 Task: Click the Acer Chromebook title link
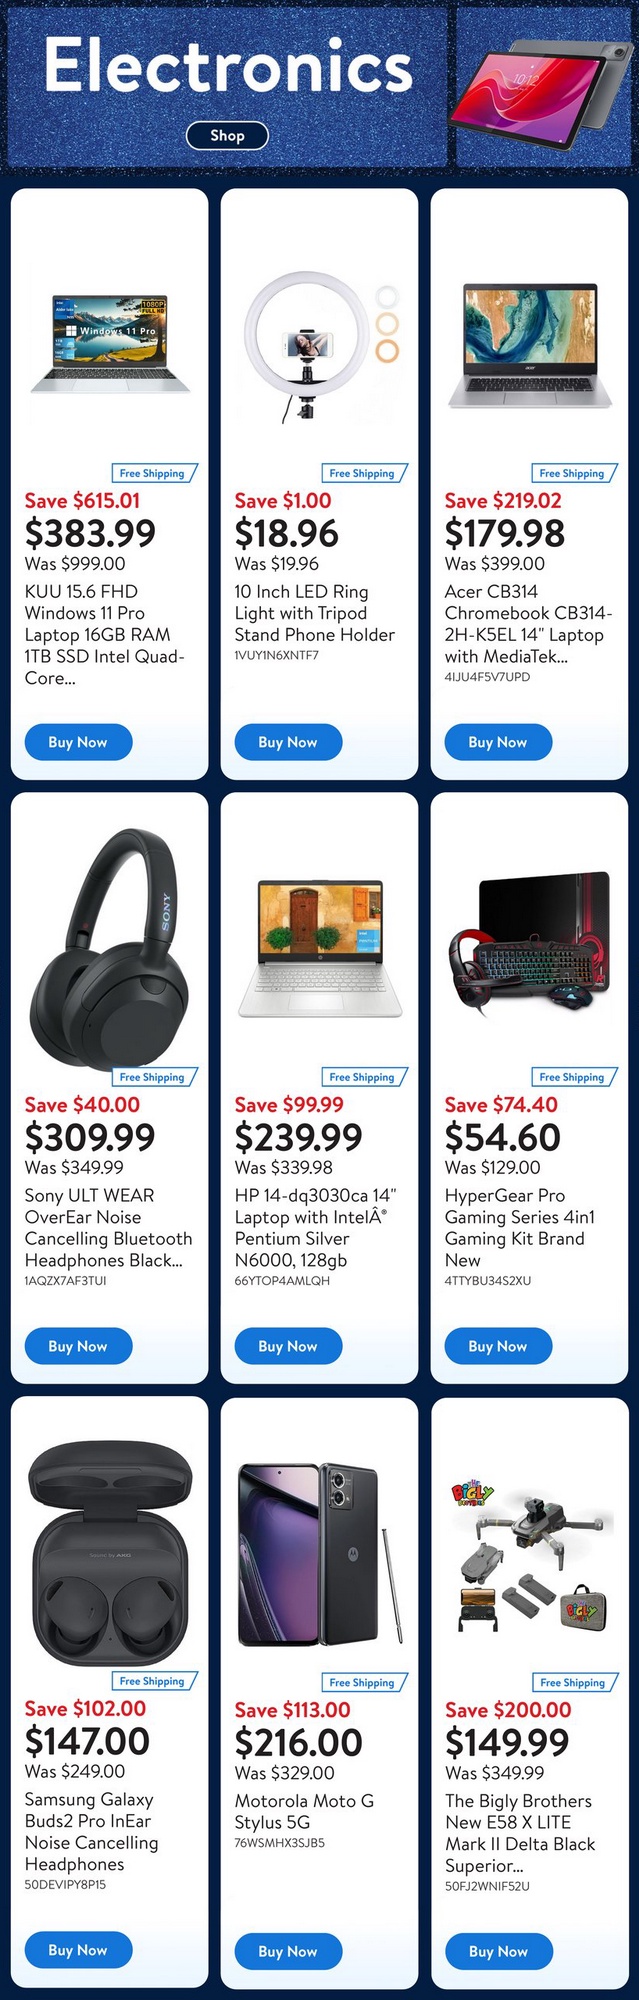[x=528, y=624]
